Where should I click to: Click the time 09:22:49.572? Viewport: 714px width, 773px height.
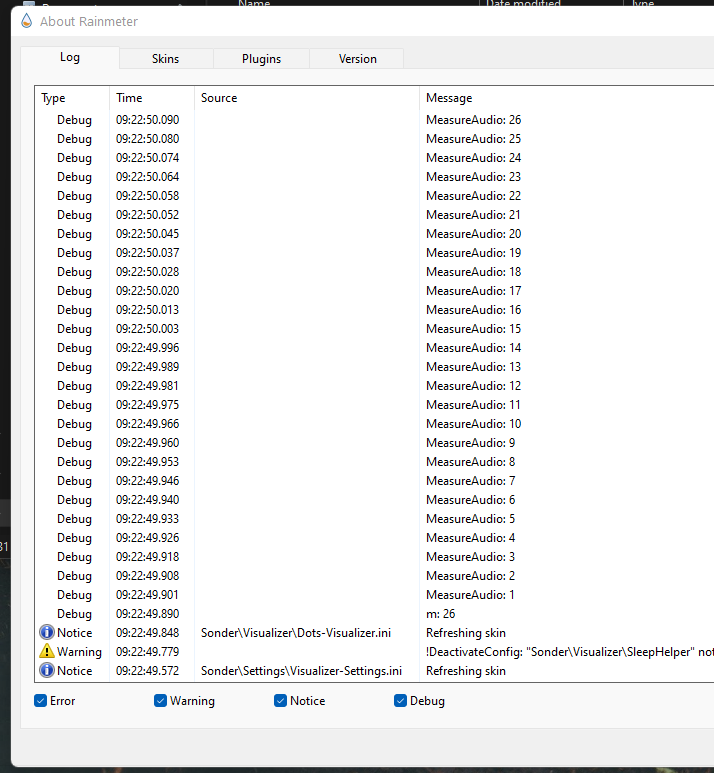click(147, 670)
